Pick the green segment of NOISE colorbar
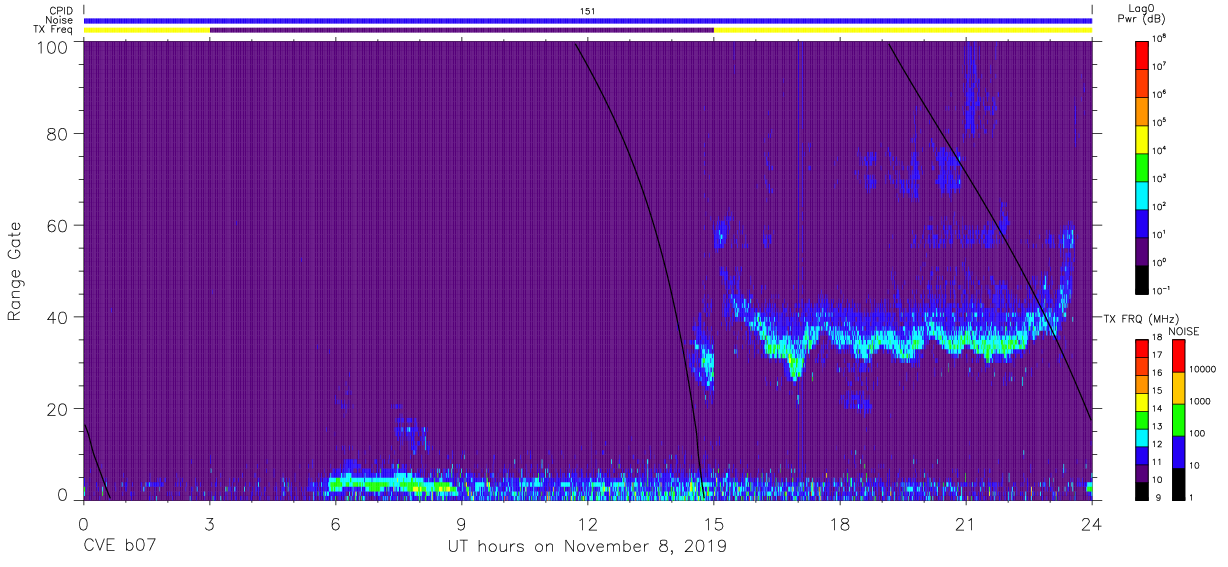Viewport: 1228px width, 567px height. pos(1179,419)
